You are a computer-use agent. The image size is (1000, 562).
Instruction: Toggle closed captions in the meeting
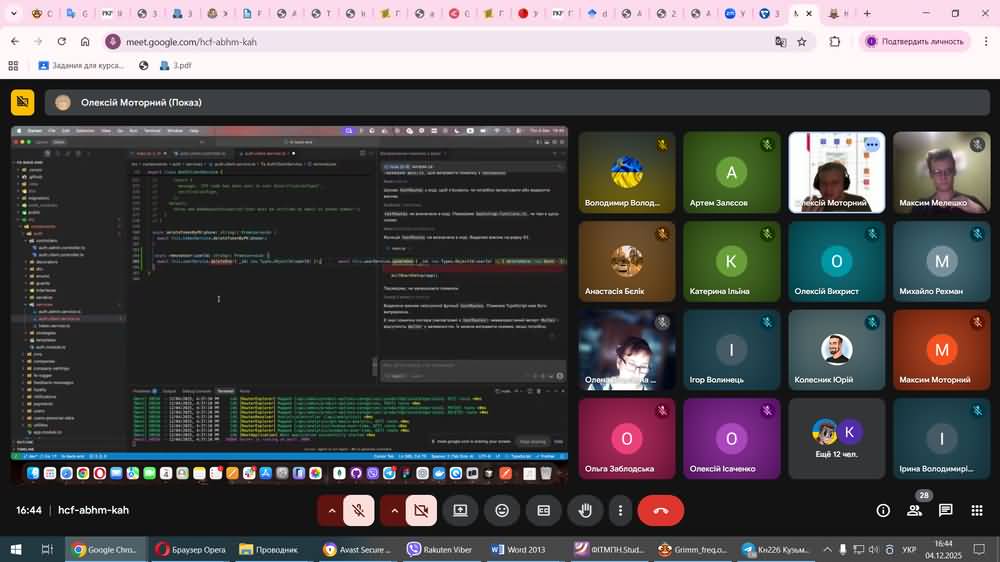[x=543, y=510]
